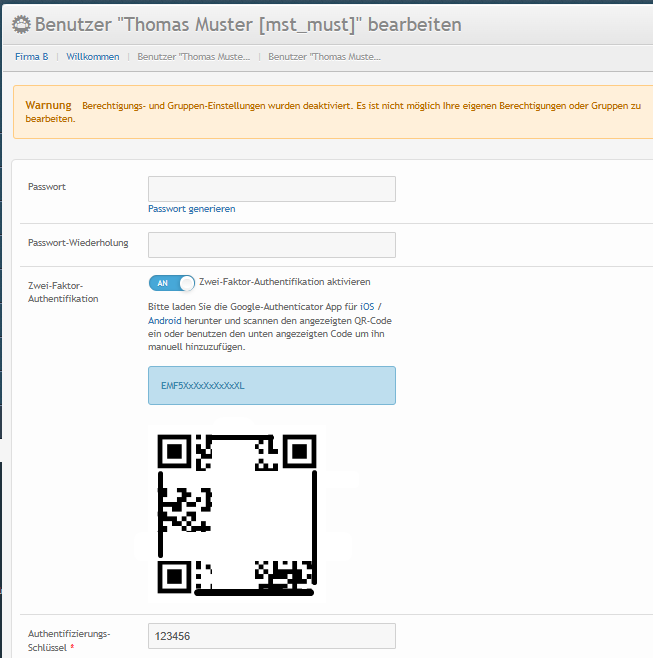Toggle the Zwei-Faktor-Authentifikation AN switch
The image size is (653, 658).
pyautogui.click(x=172, y=283)
